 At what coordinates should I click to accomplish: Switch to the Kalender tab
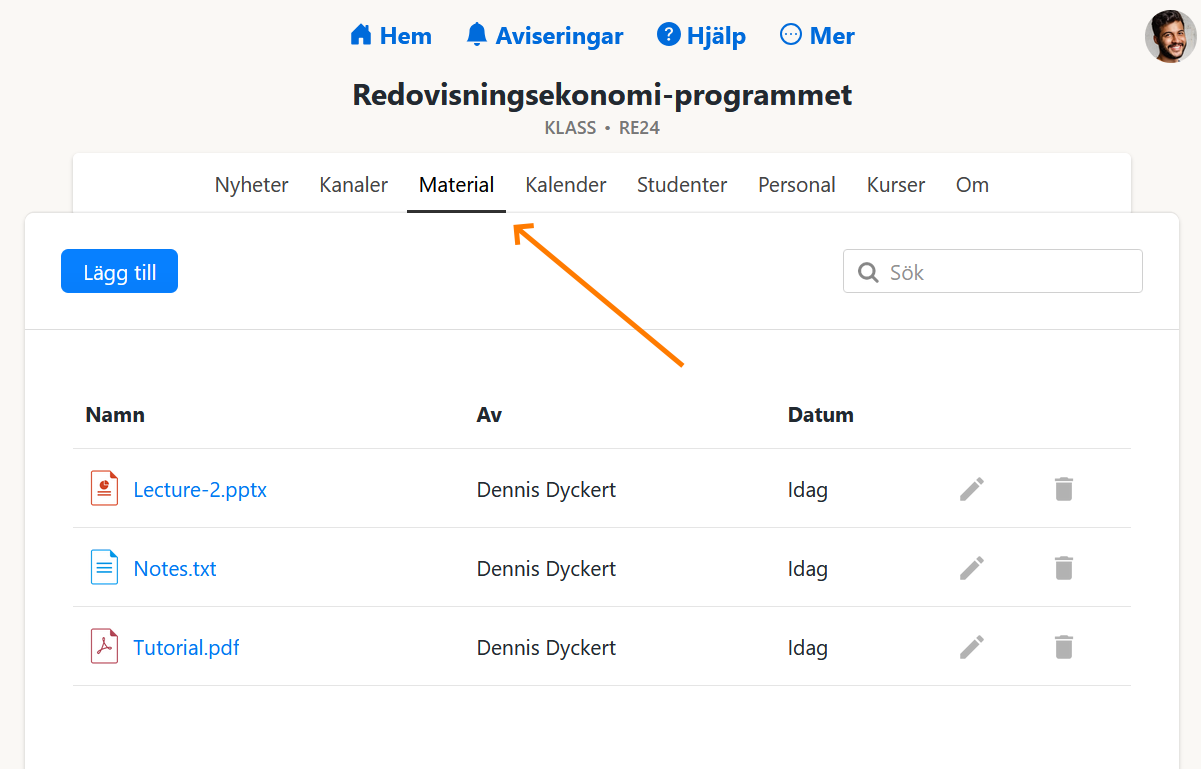point(566,185)
